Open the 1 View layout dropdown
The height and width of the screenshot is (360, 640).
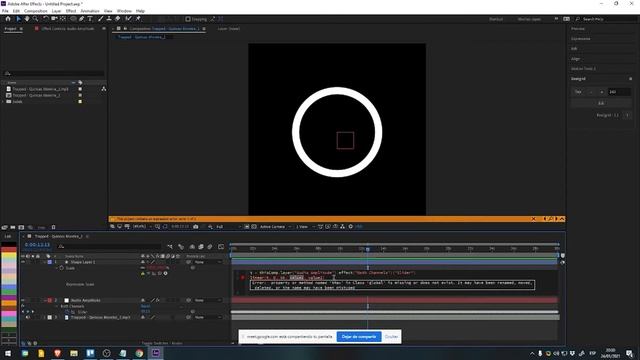pyautogui.click(x=305, y=227)
